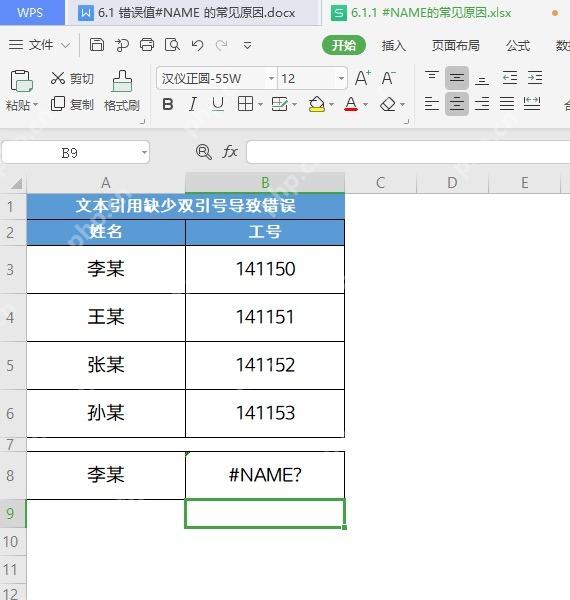Select Align Left icon
This screenshot has height=600, width=570.
[432, 104]
